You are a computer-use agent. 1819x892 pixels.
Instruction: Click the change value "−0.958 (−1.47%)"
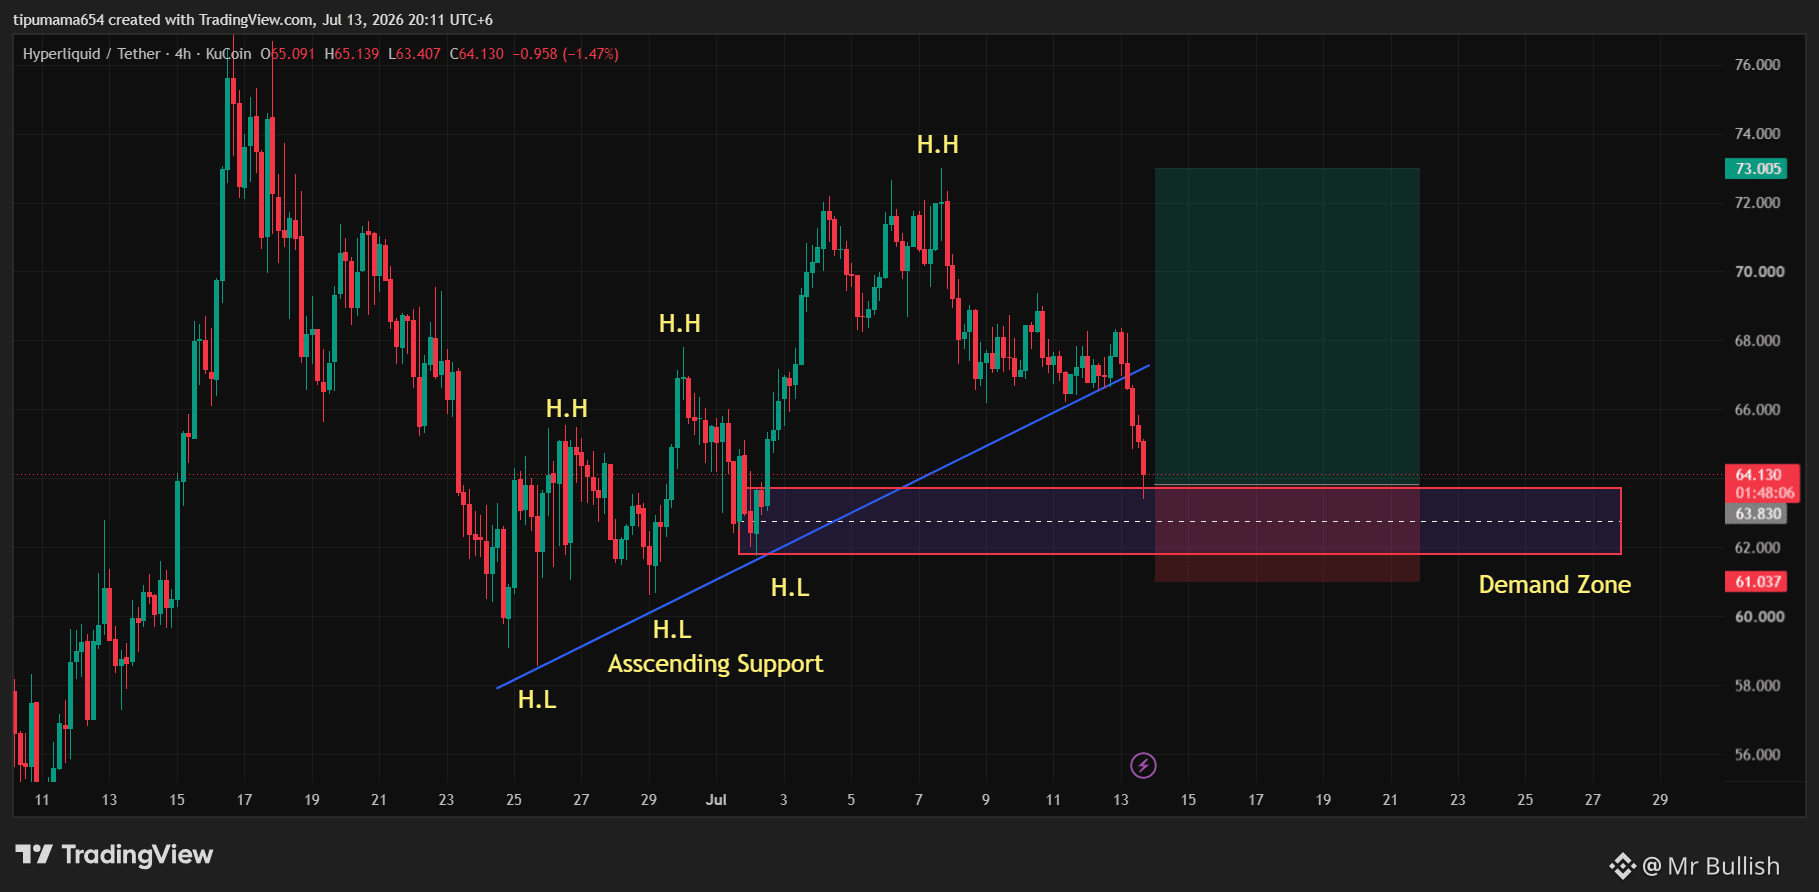coord(566,54)
